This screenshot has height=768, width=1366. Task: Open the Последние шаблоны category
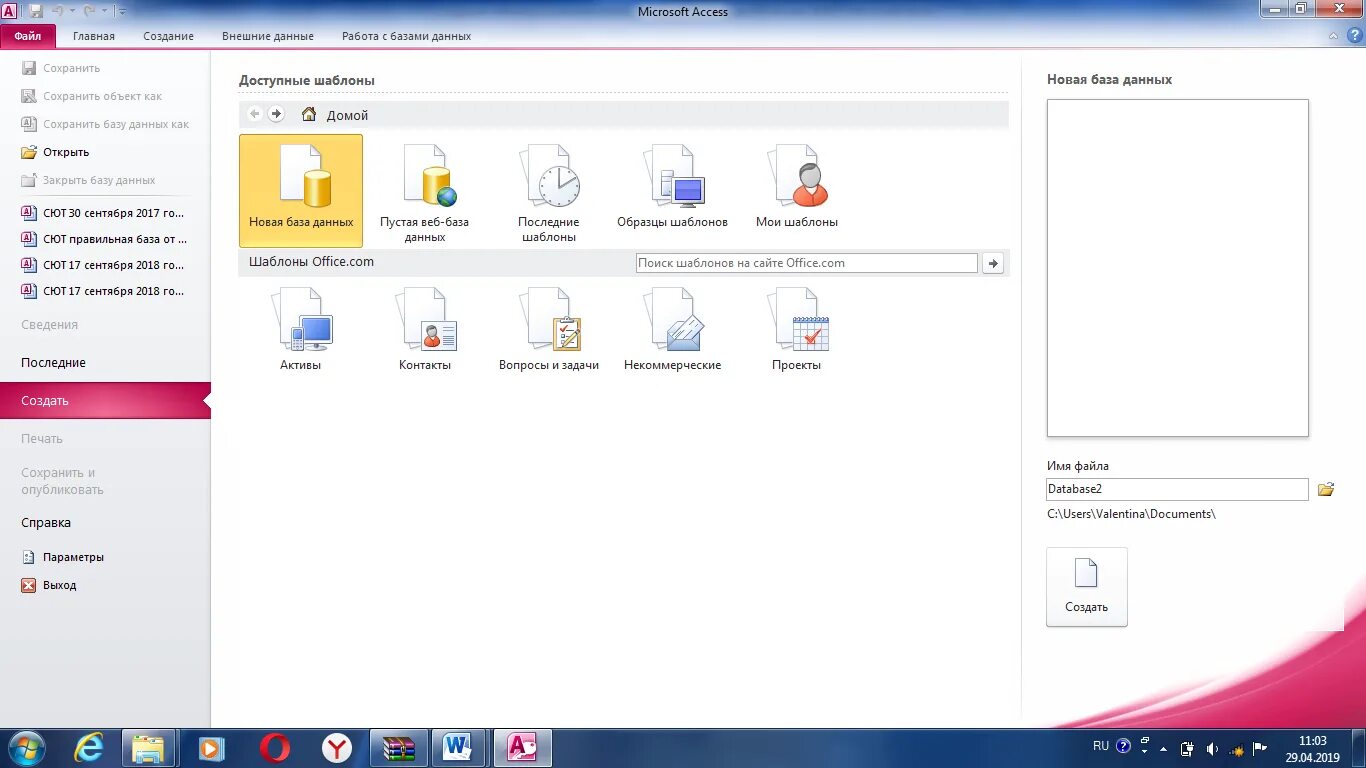click(549, 193)
